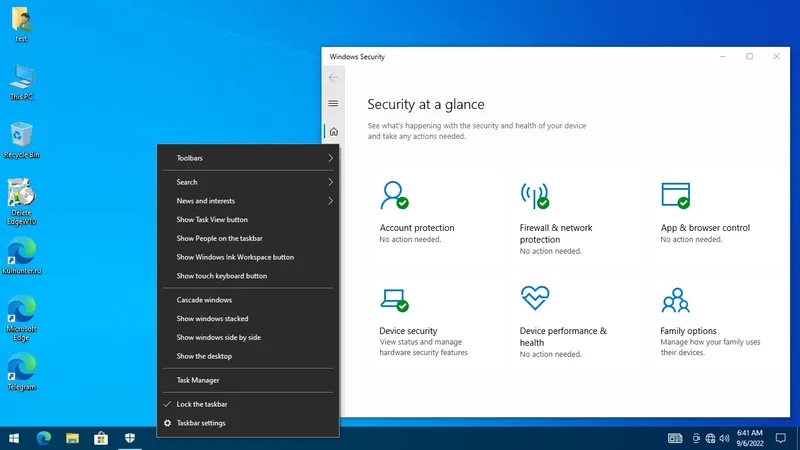This screenshot has width=800, height=450.
Task: Open App & browser control icon
Action: point(676,195)
